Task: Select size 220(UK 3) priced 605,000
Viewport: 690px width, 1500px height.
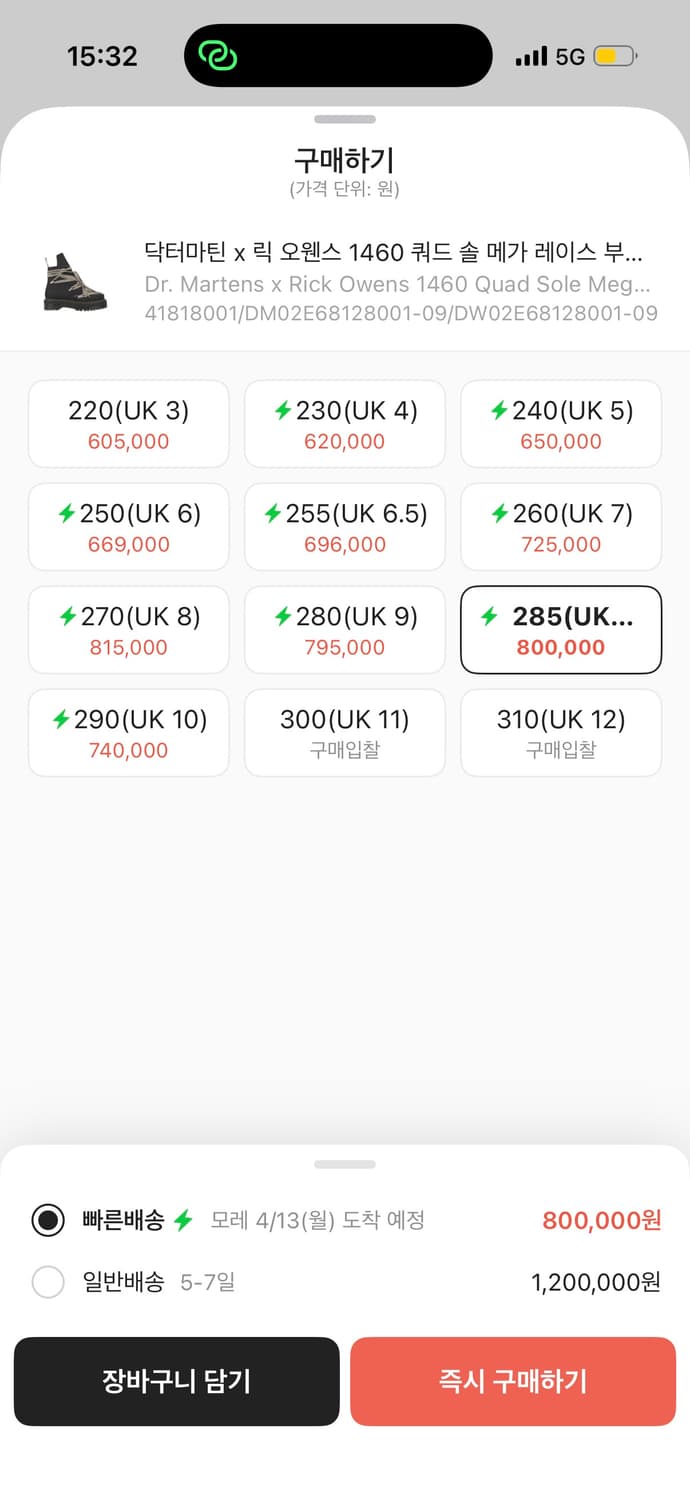Action: (x=128, y=423)
